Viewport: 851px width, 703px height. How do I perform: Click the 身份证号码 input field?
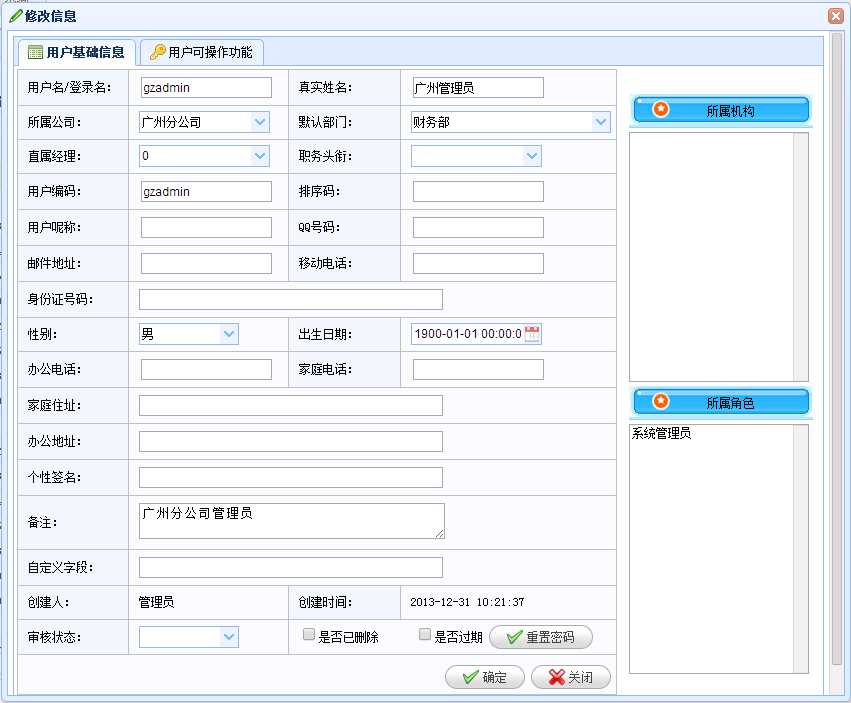(x=291, y=300)
